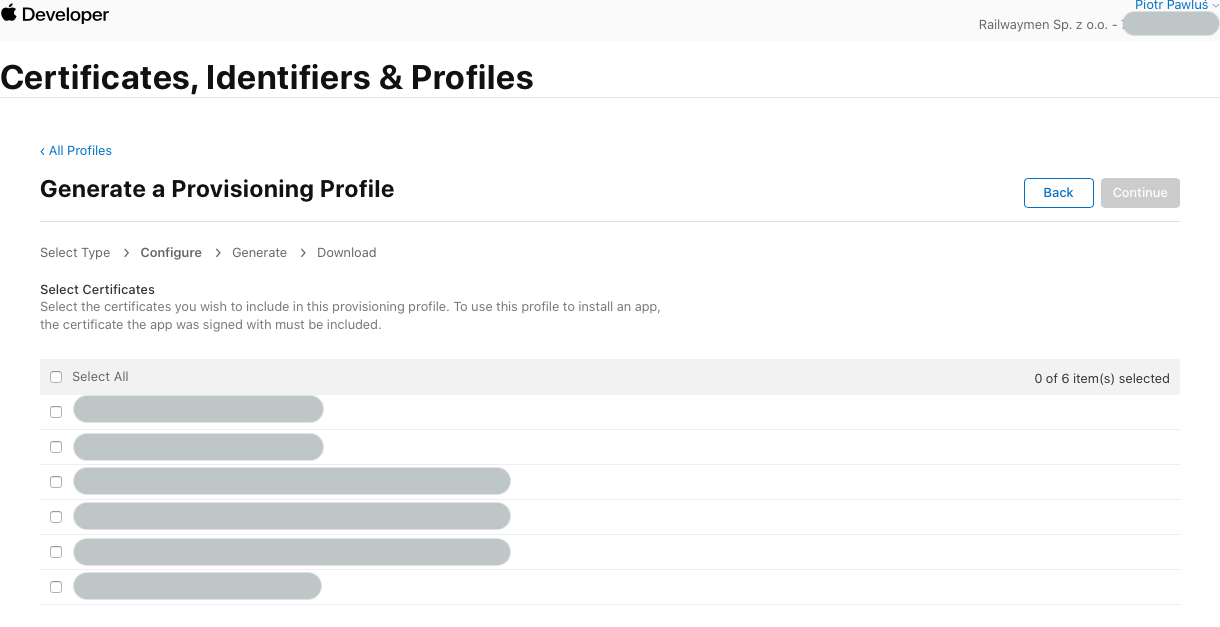Image resolution: width=1220 pixels, height=627 pixels.
Task: Click the Download breadcrumb step
Action: coord(346,253)
